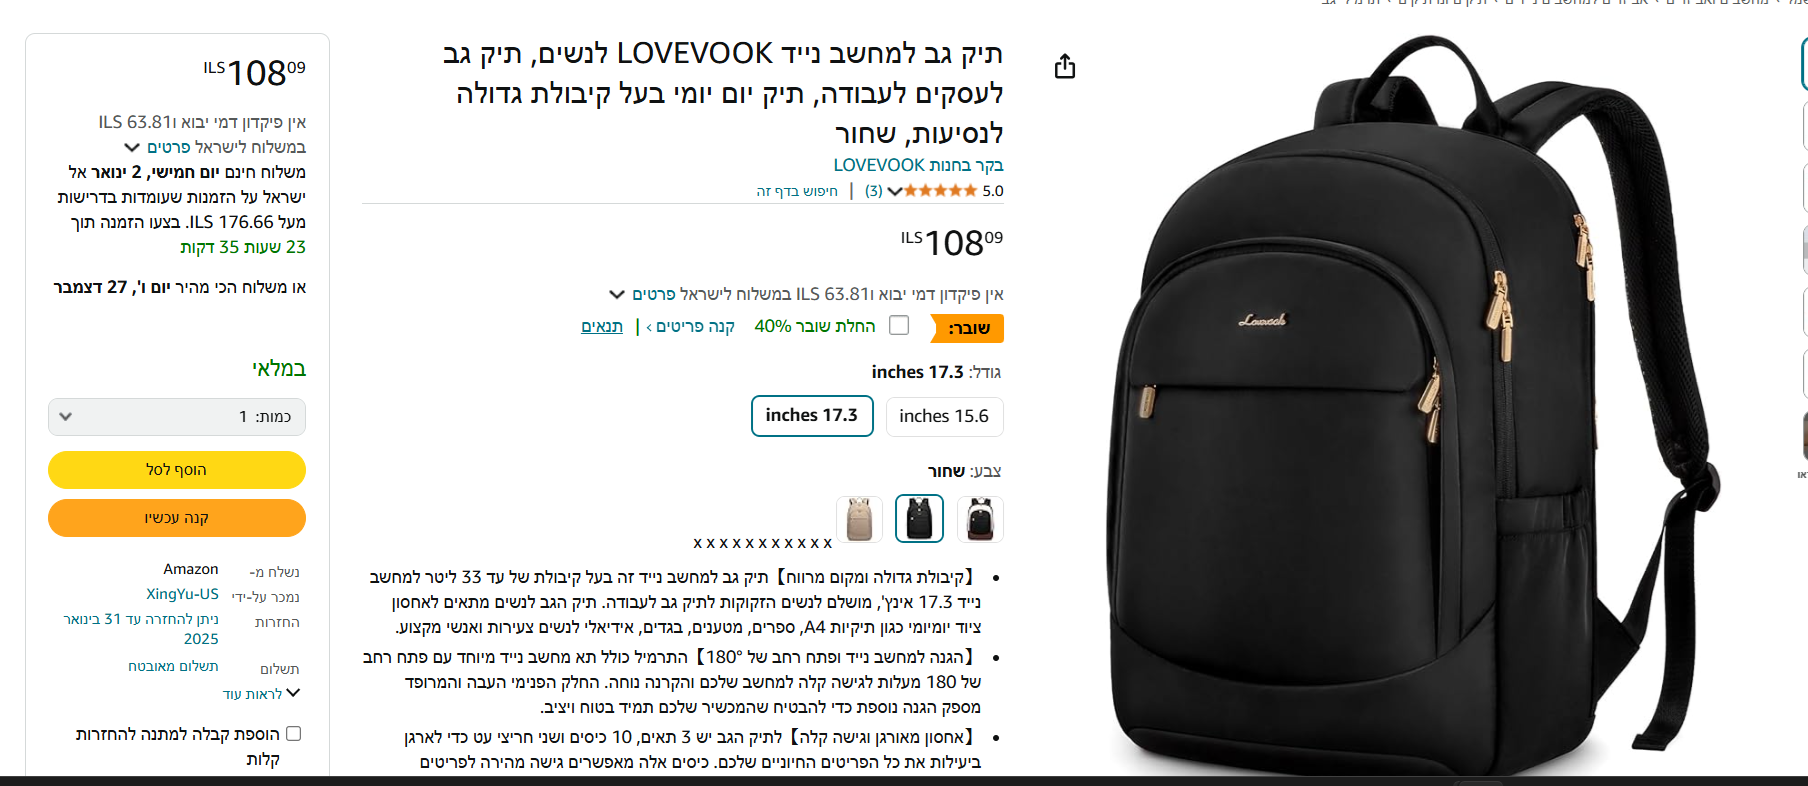The height and width of the screenshot is (786, 1808).
Task: Open the quantity dropdown
Action: click(x=177, y=417)
